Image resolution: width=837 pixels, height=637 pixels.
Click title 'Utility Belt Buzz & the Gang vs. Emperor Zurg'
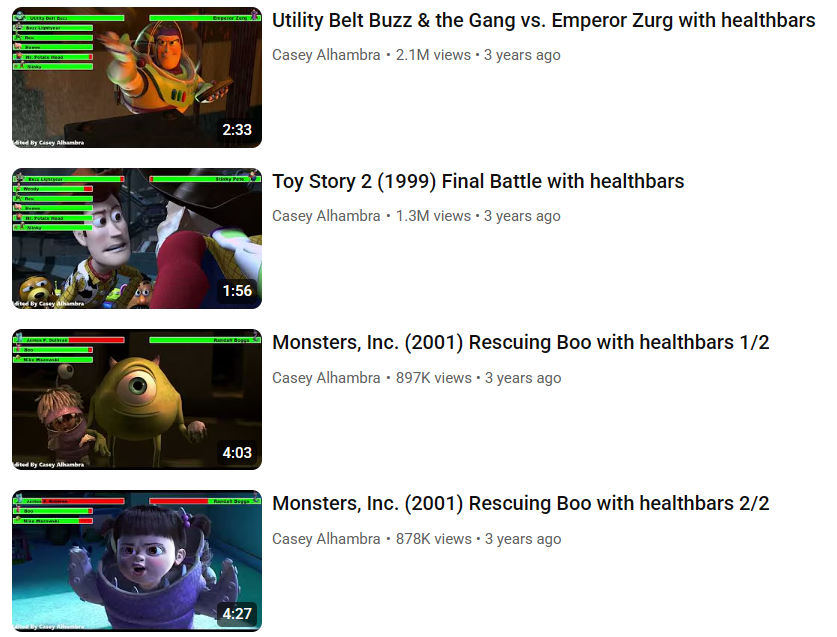coord(543,20)
